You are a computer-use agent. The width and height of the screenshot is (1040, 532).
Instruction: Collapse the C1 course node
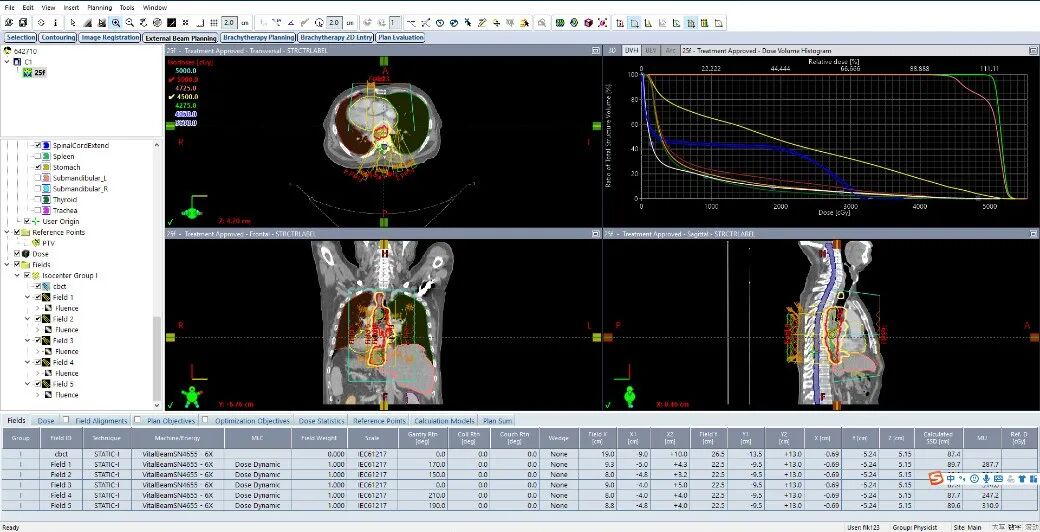click(x=7, y=62)
